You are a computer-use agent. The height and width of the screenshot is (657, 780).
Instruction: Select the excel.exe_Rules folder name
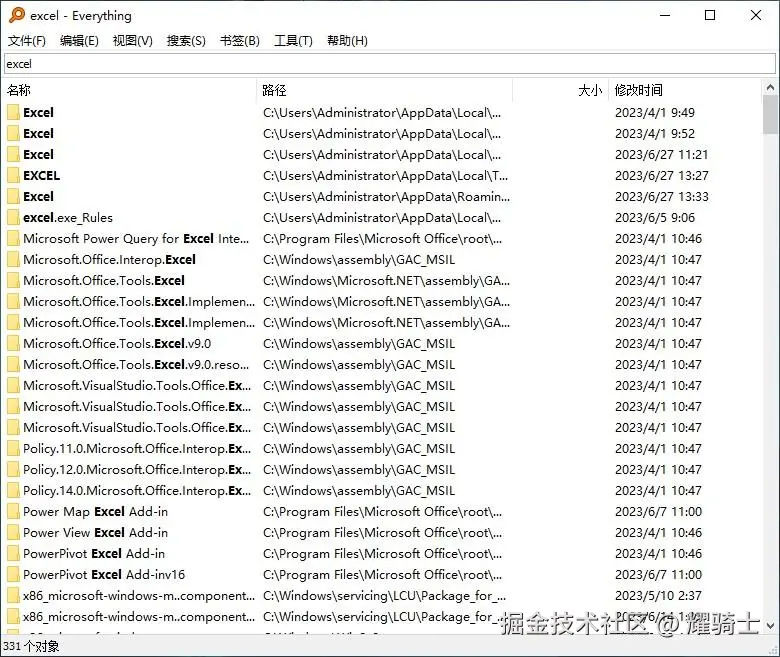[68, 217]
